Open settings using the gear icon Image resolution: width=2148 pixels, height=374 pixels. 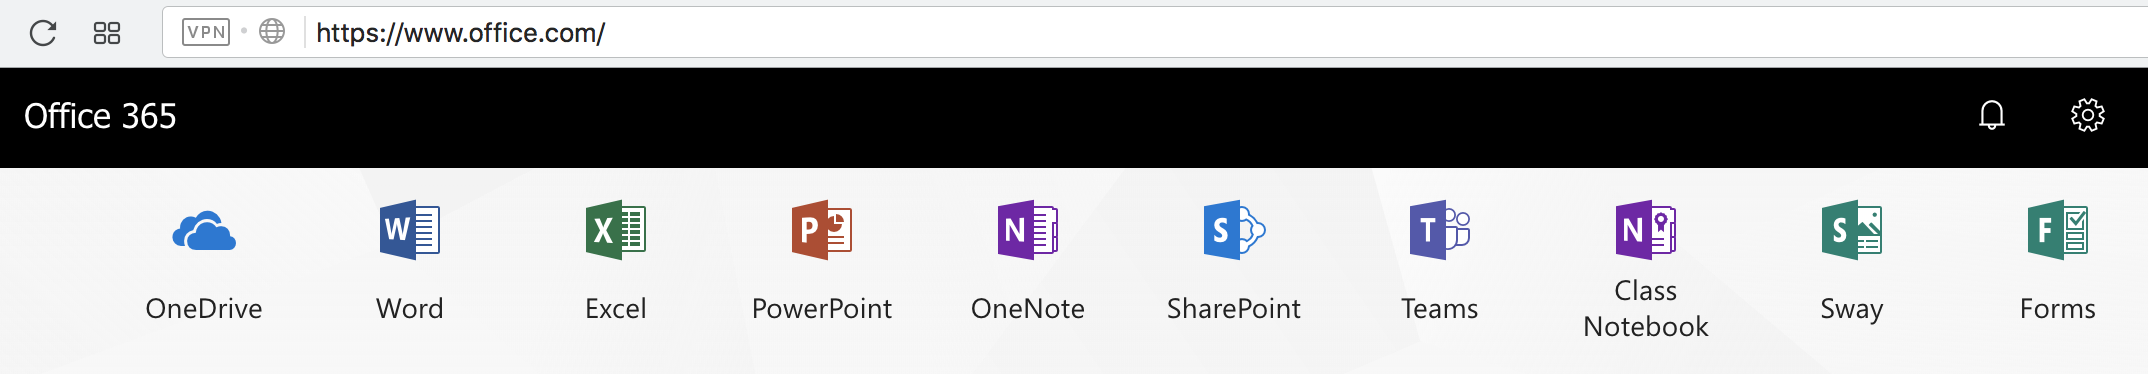tap(2088, 116)
